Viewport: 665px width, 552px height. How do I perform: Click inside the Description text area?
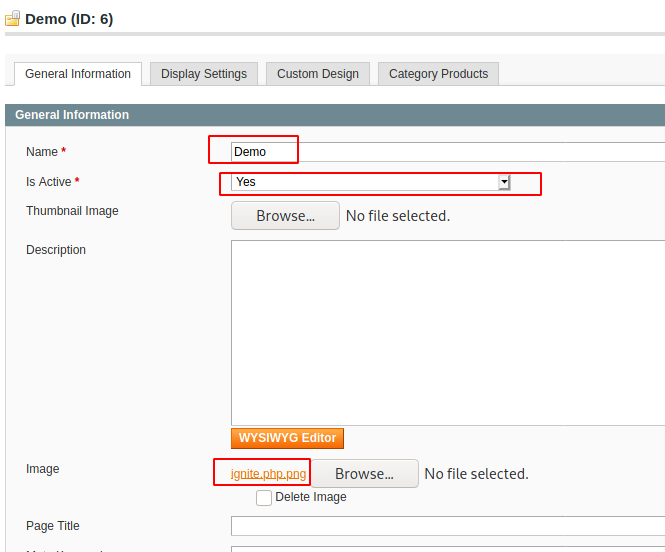click(448, 333)
